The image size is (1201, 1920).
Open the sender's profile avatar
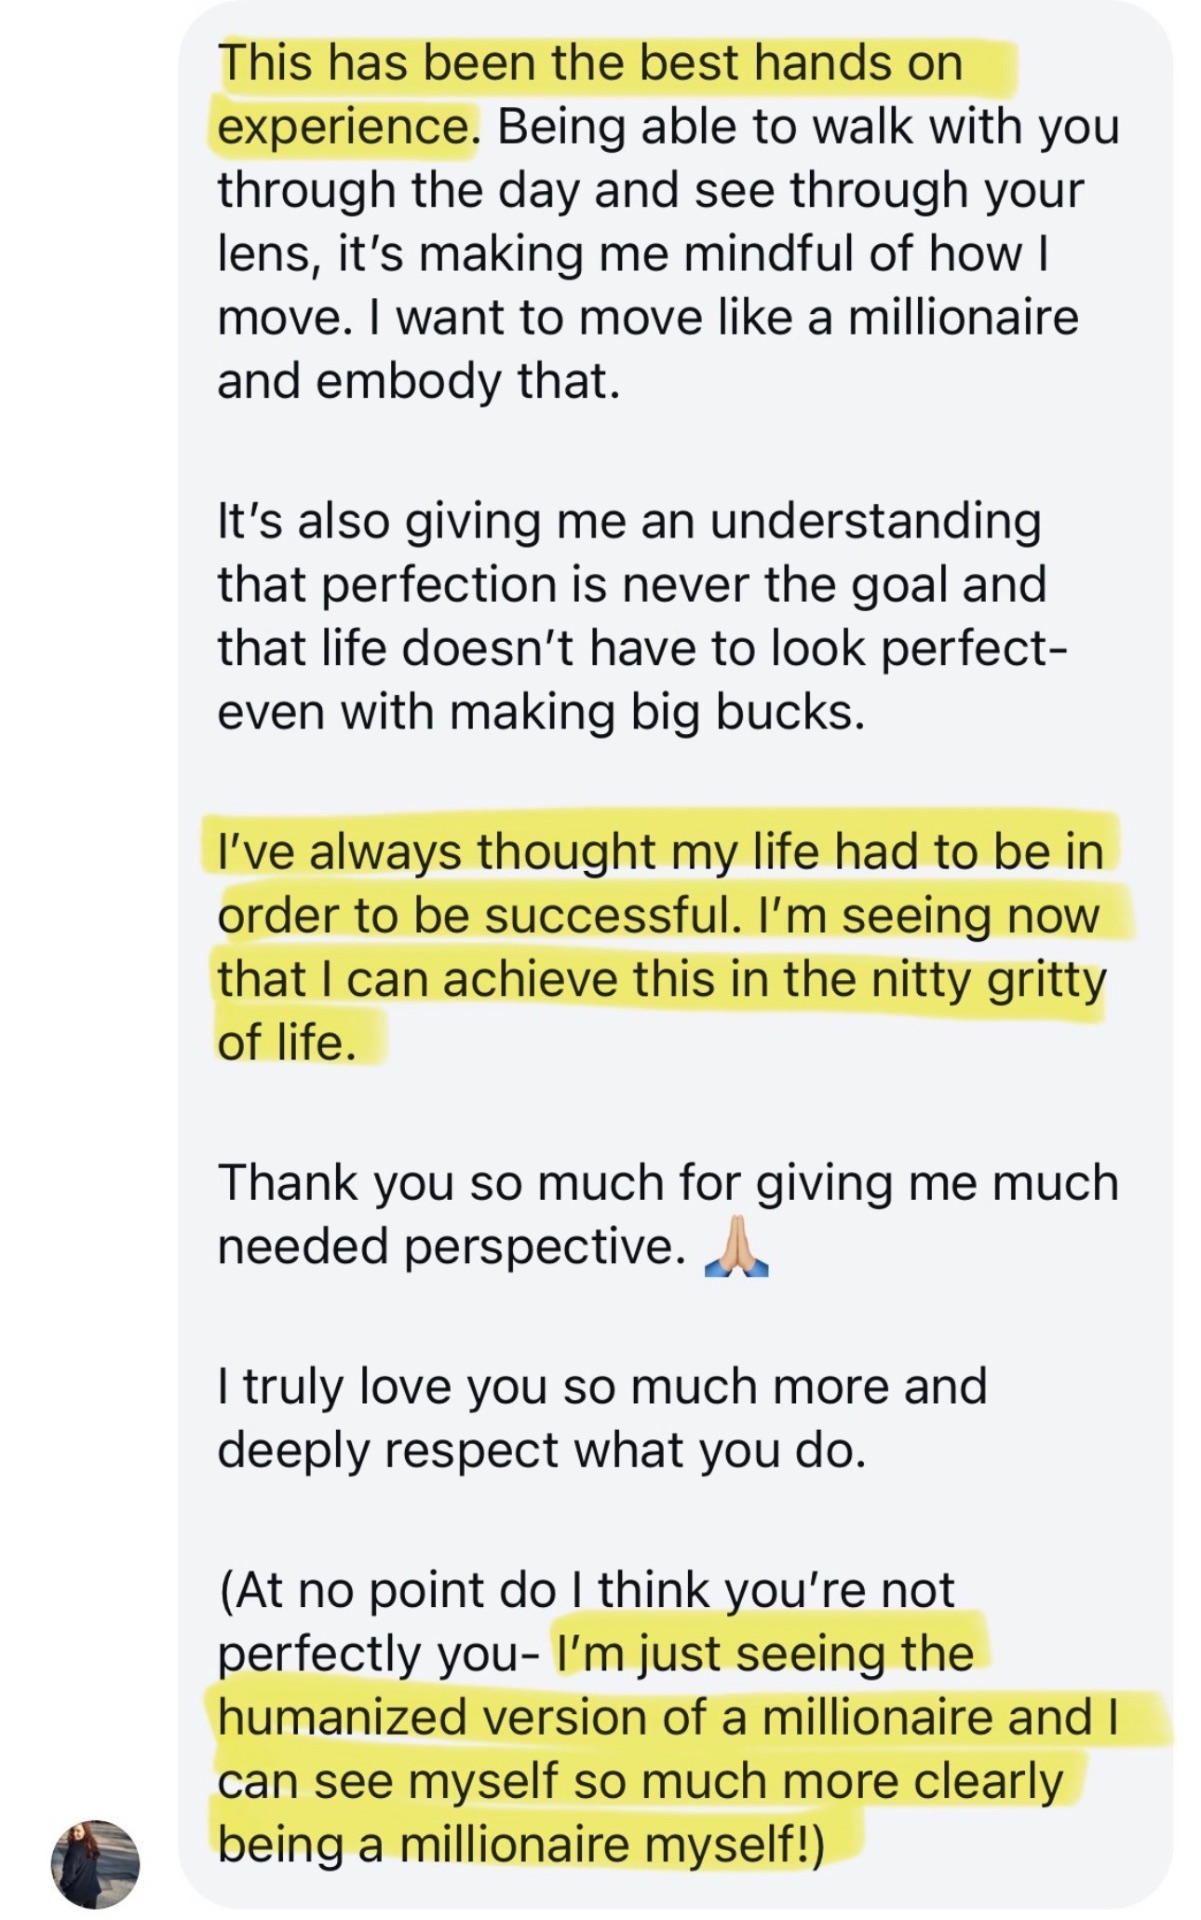pos(95,1863)
